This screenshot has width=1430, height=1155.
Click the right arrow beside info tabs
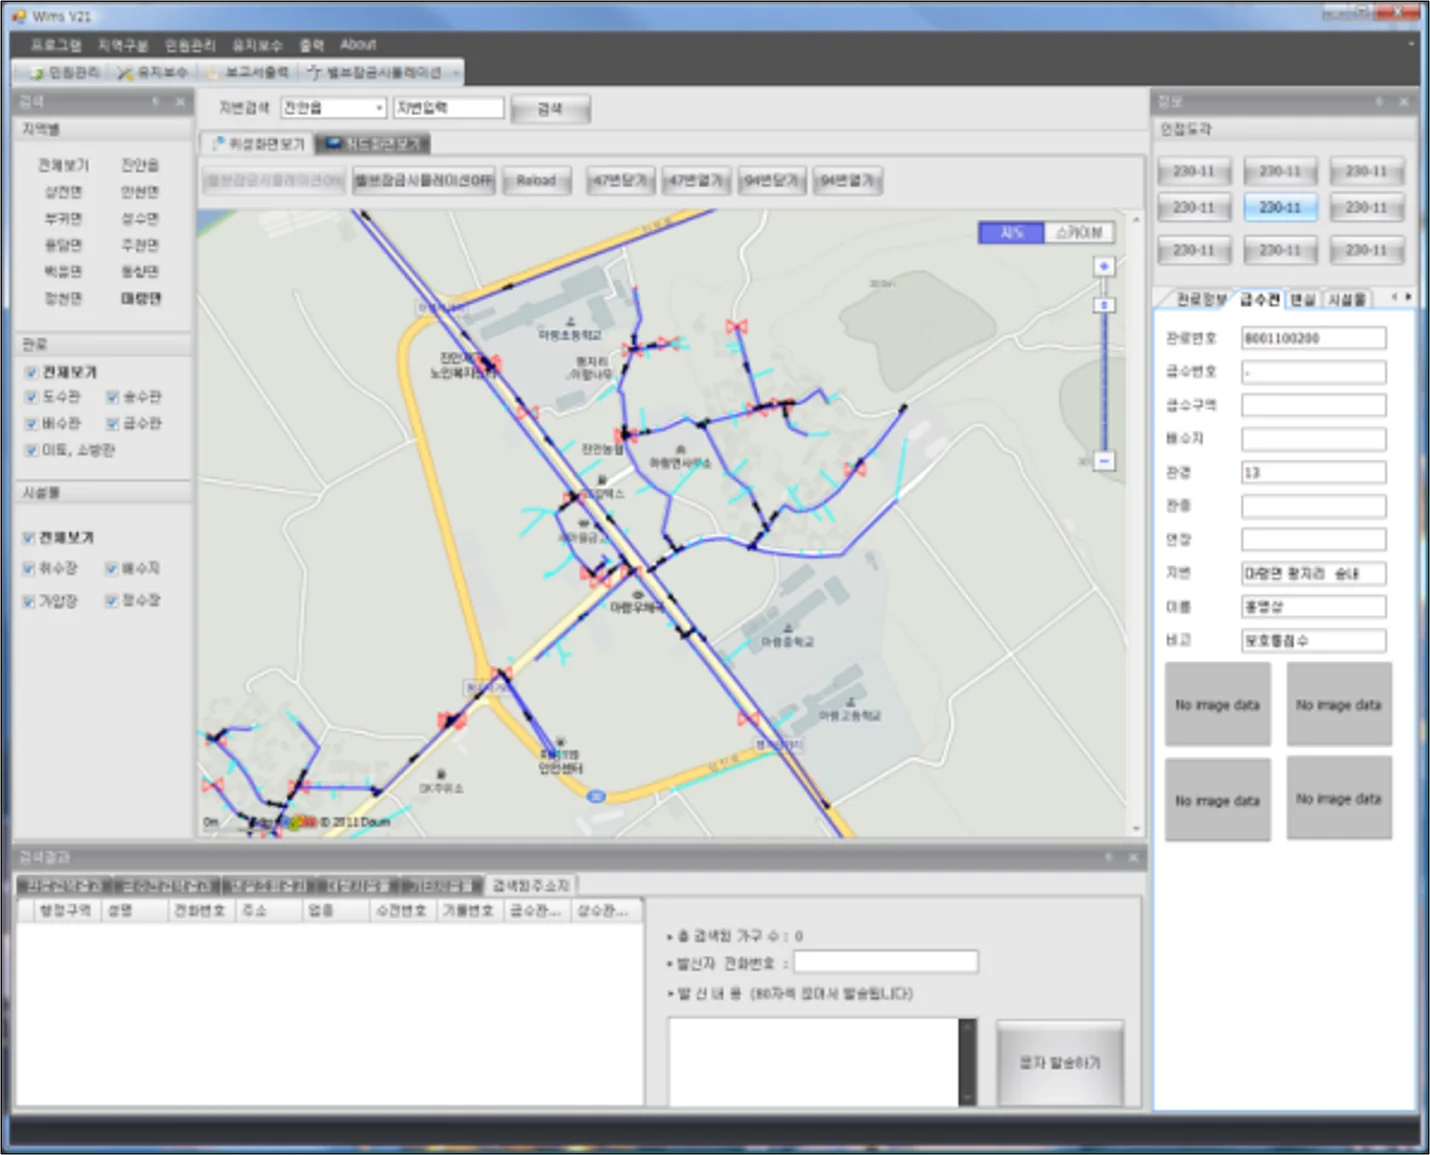[x=1408, y=297]
